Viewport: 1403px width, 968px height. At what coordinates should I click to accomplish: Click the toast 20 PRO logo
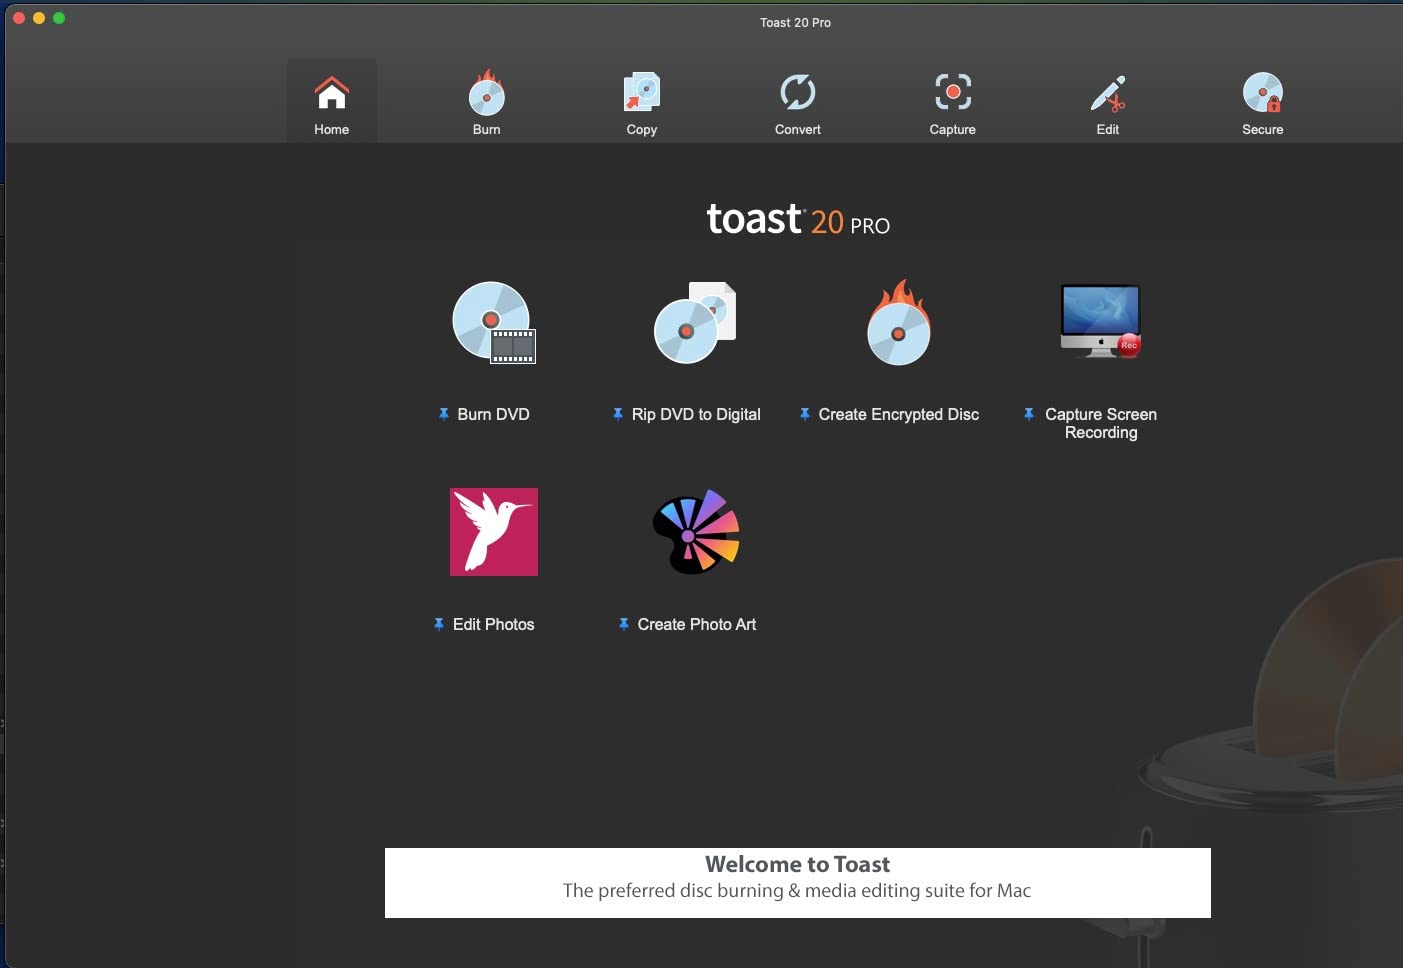pyautogui.click(x=798, y=219)
